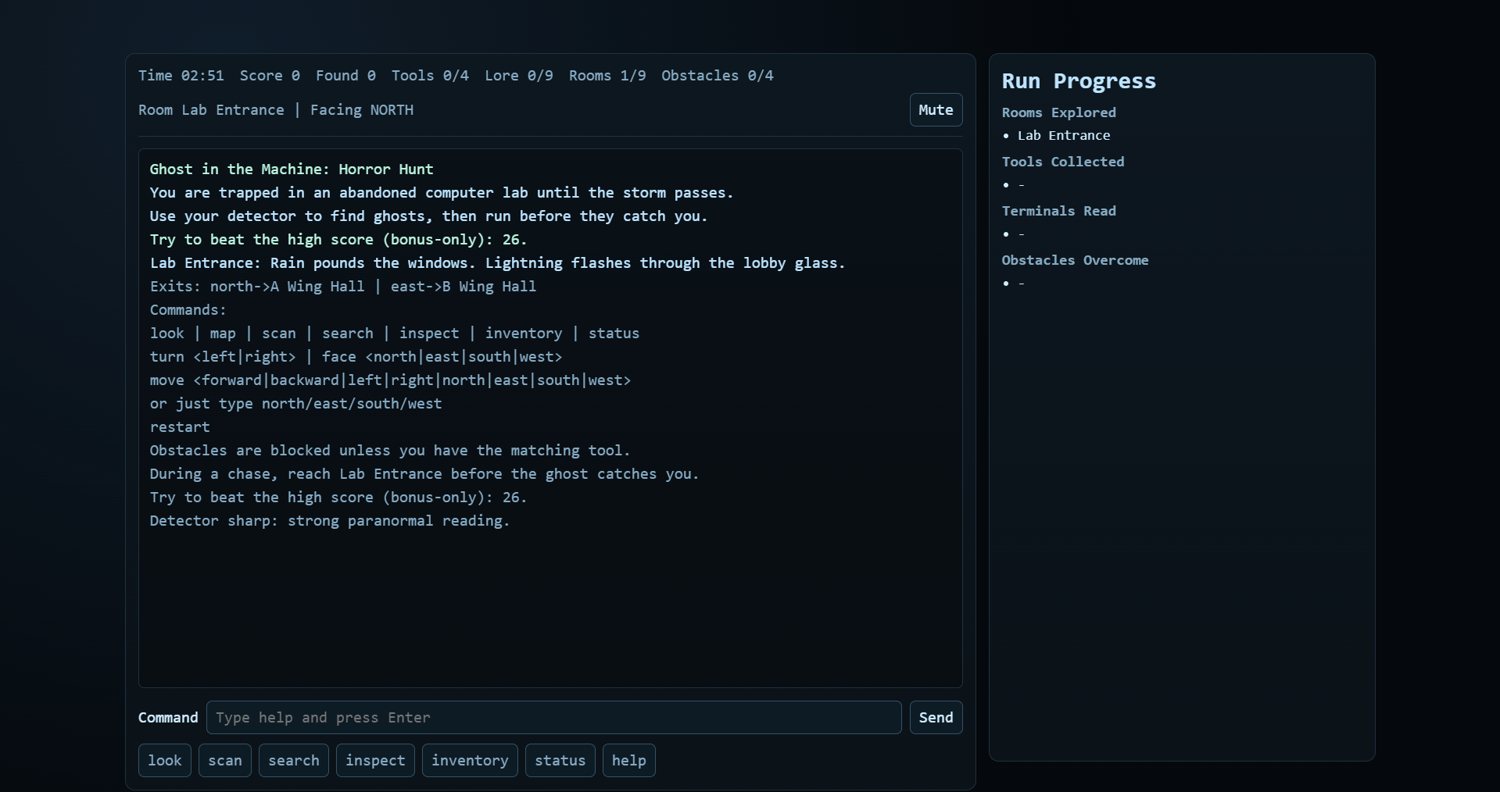Viewport: 1500px width, 792px height.
Task: Click the 'Commands:' heading in the log
Action: coord(189,310)
